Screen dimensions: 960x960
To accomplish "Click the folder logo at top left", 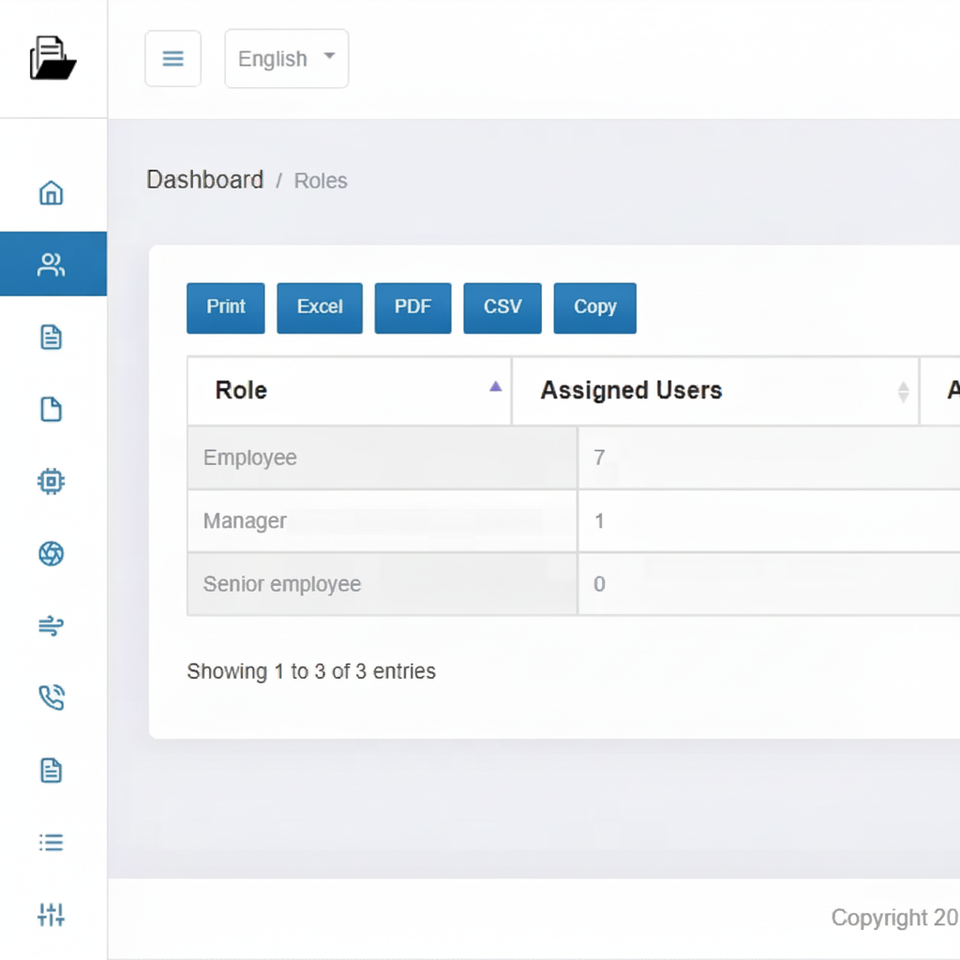I will pyautogui.click(x=53, y=58).
